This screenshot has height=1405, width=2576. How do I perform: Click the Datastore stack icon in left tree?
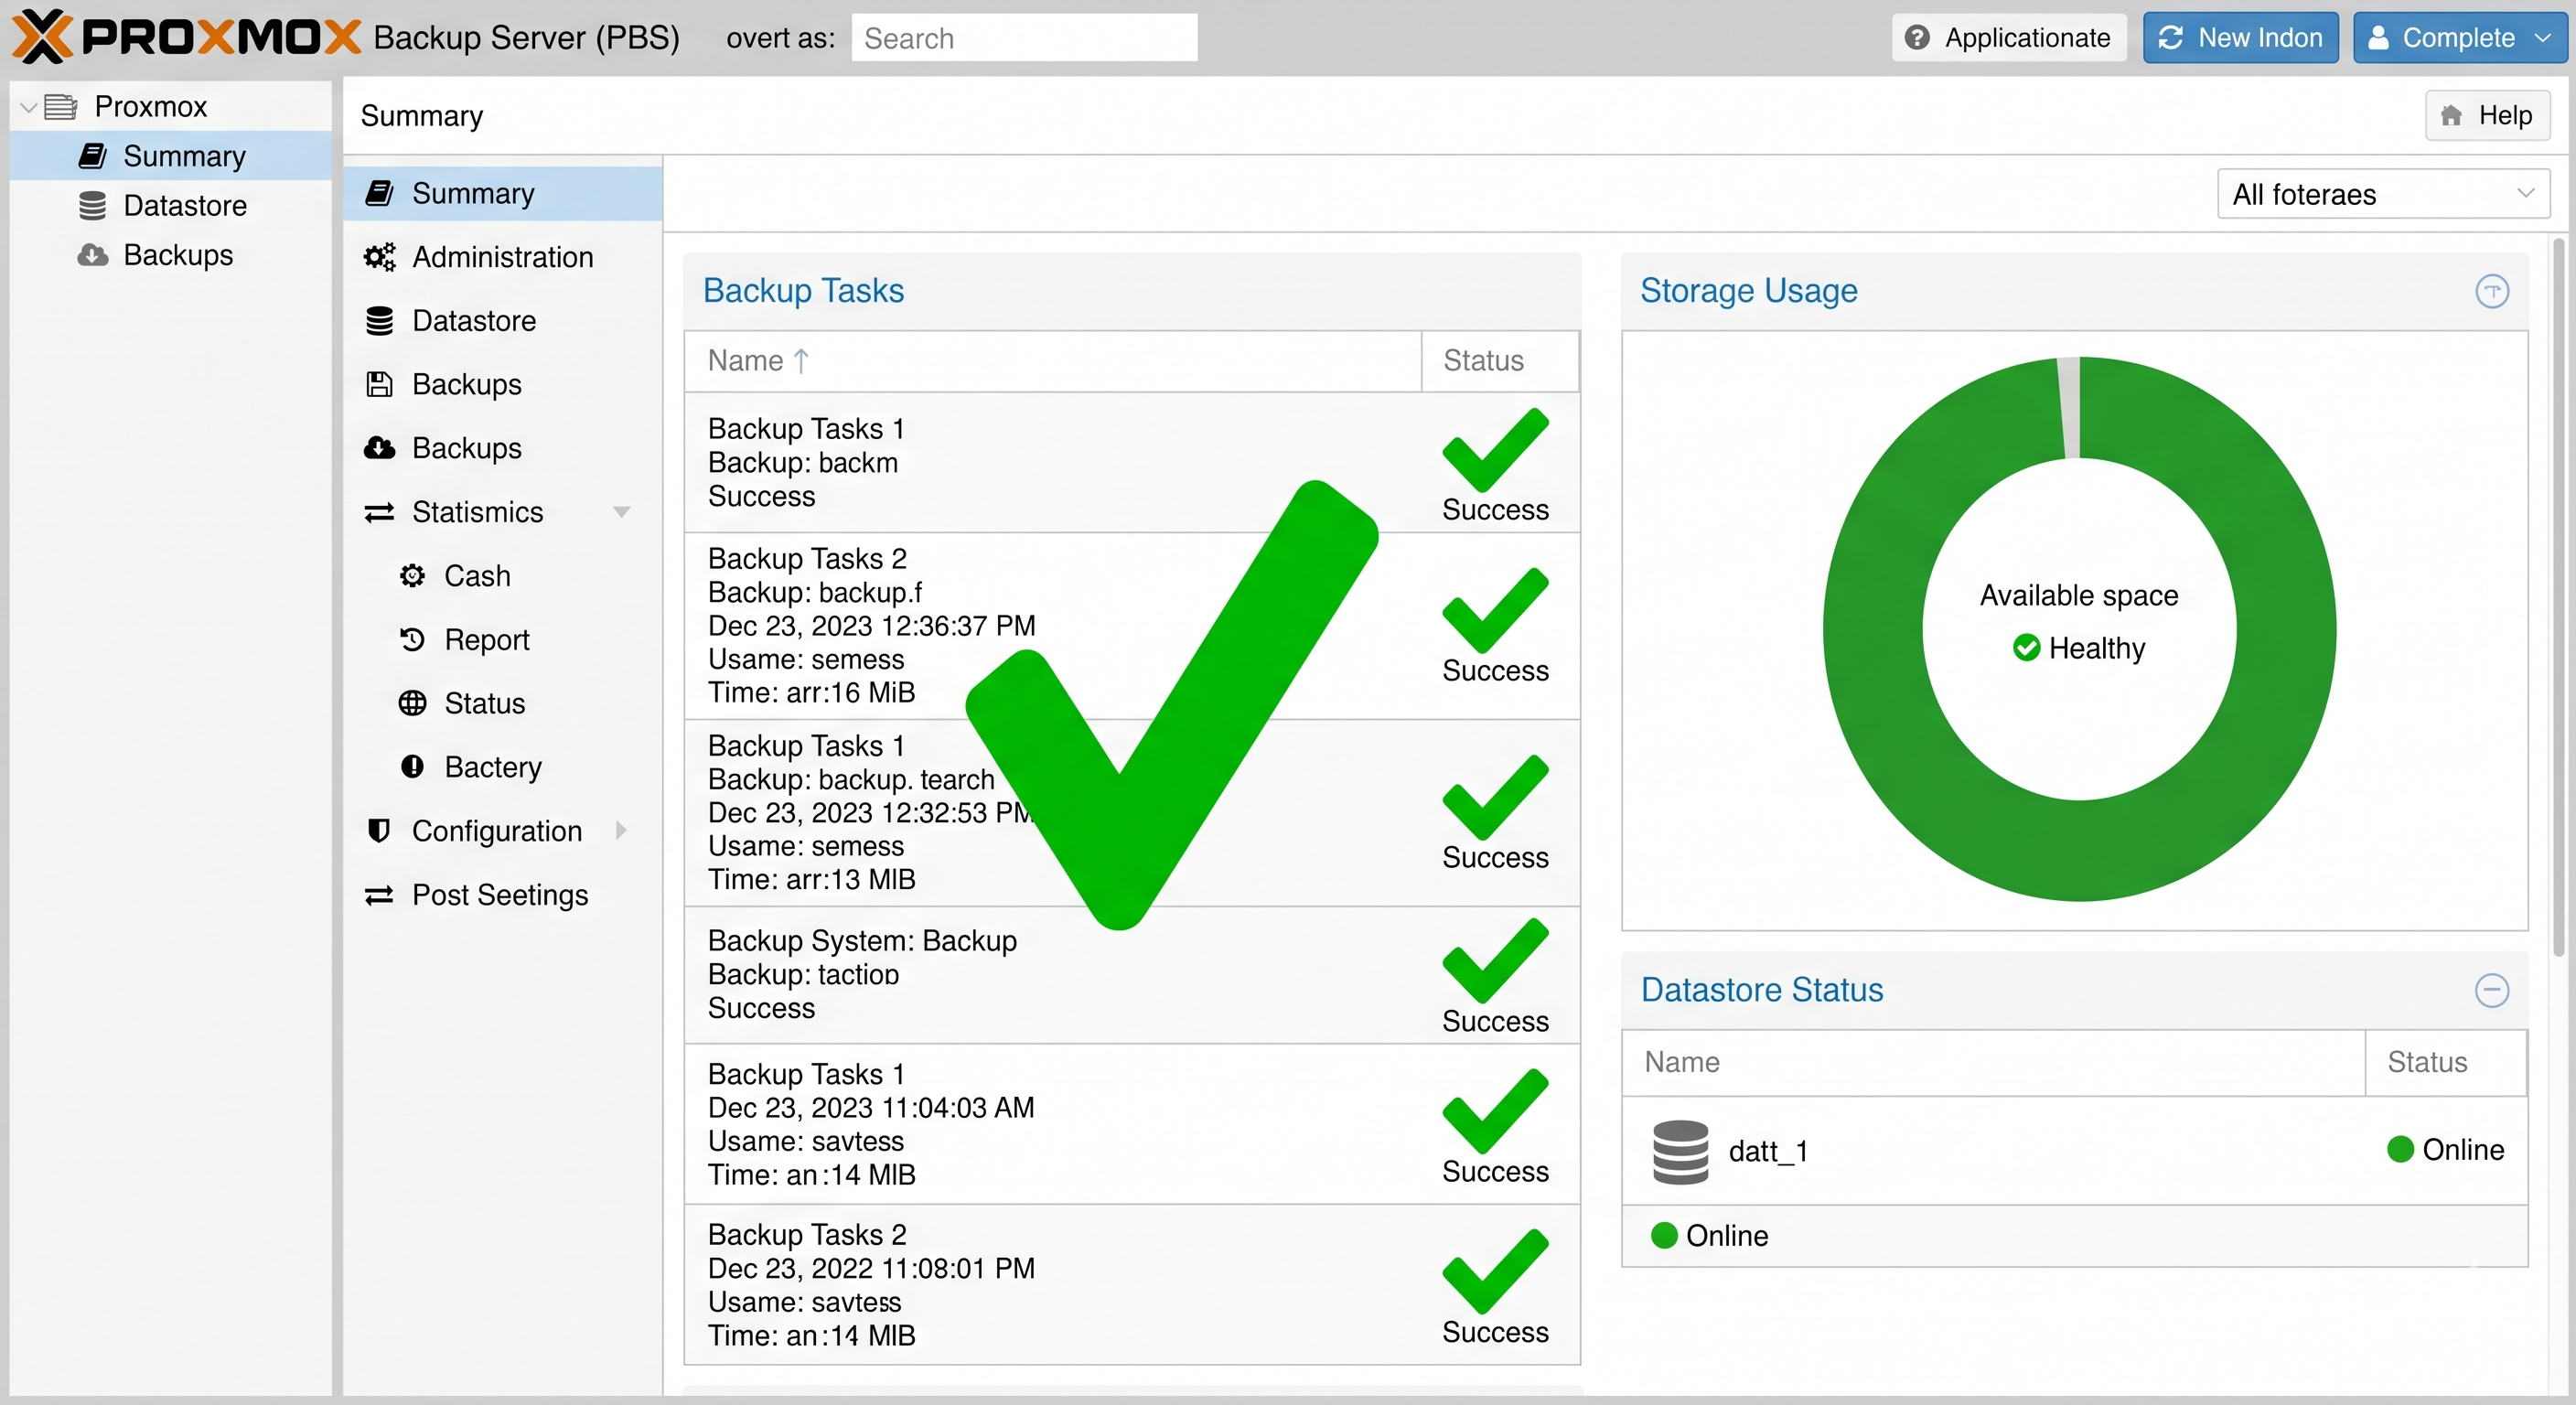tap(93, 206)
